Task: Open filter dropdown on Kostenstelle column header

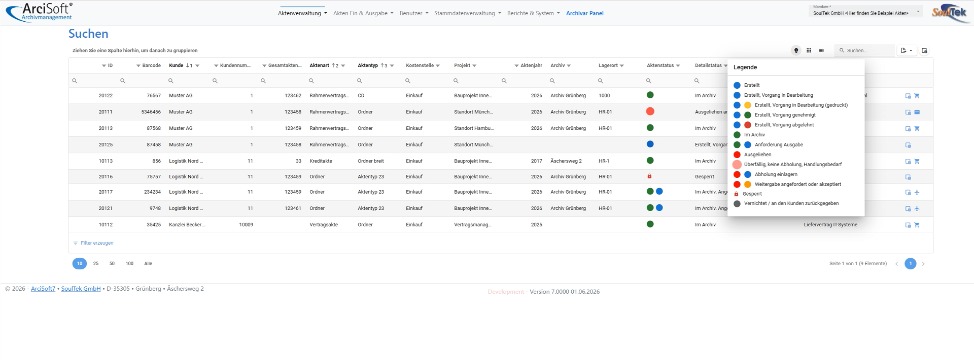Action: point(438,65)
